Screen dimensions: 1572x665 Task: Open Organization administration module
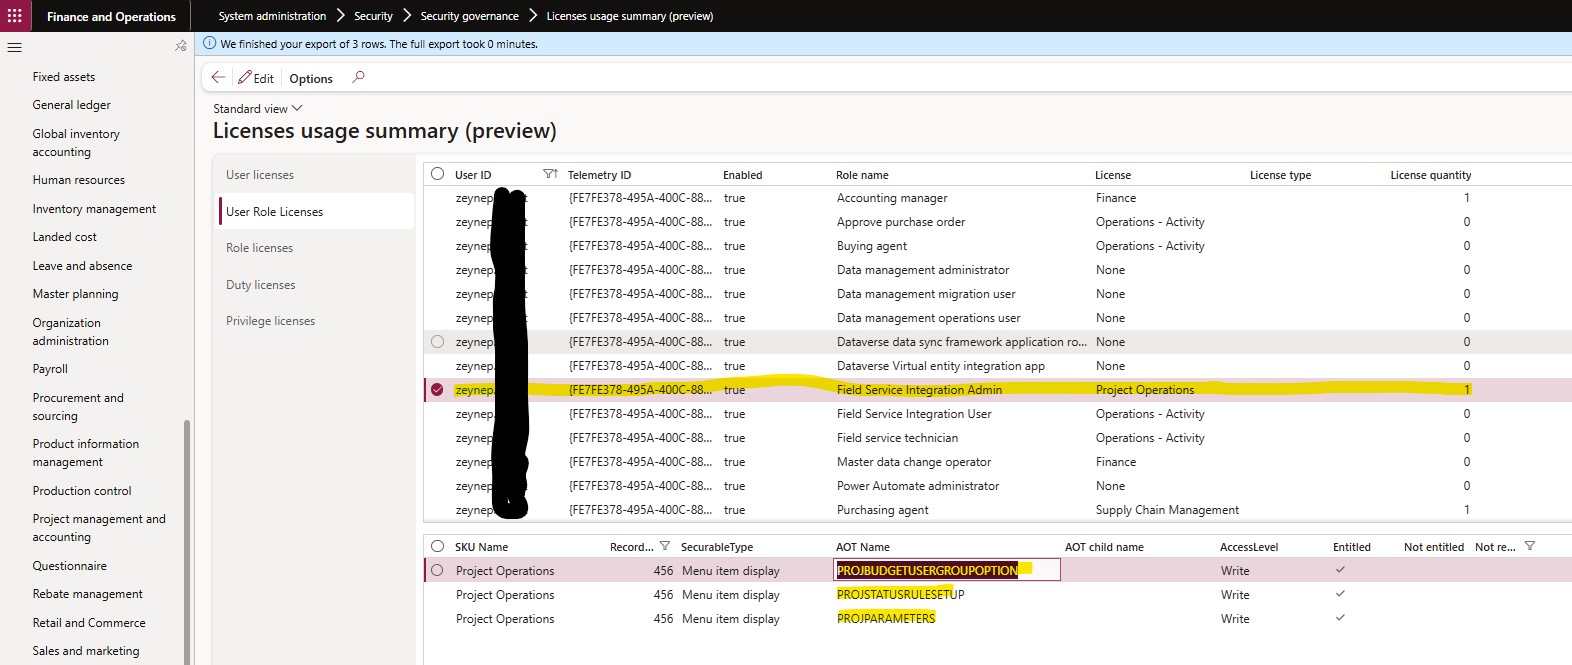(x=71, y=332)
